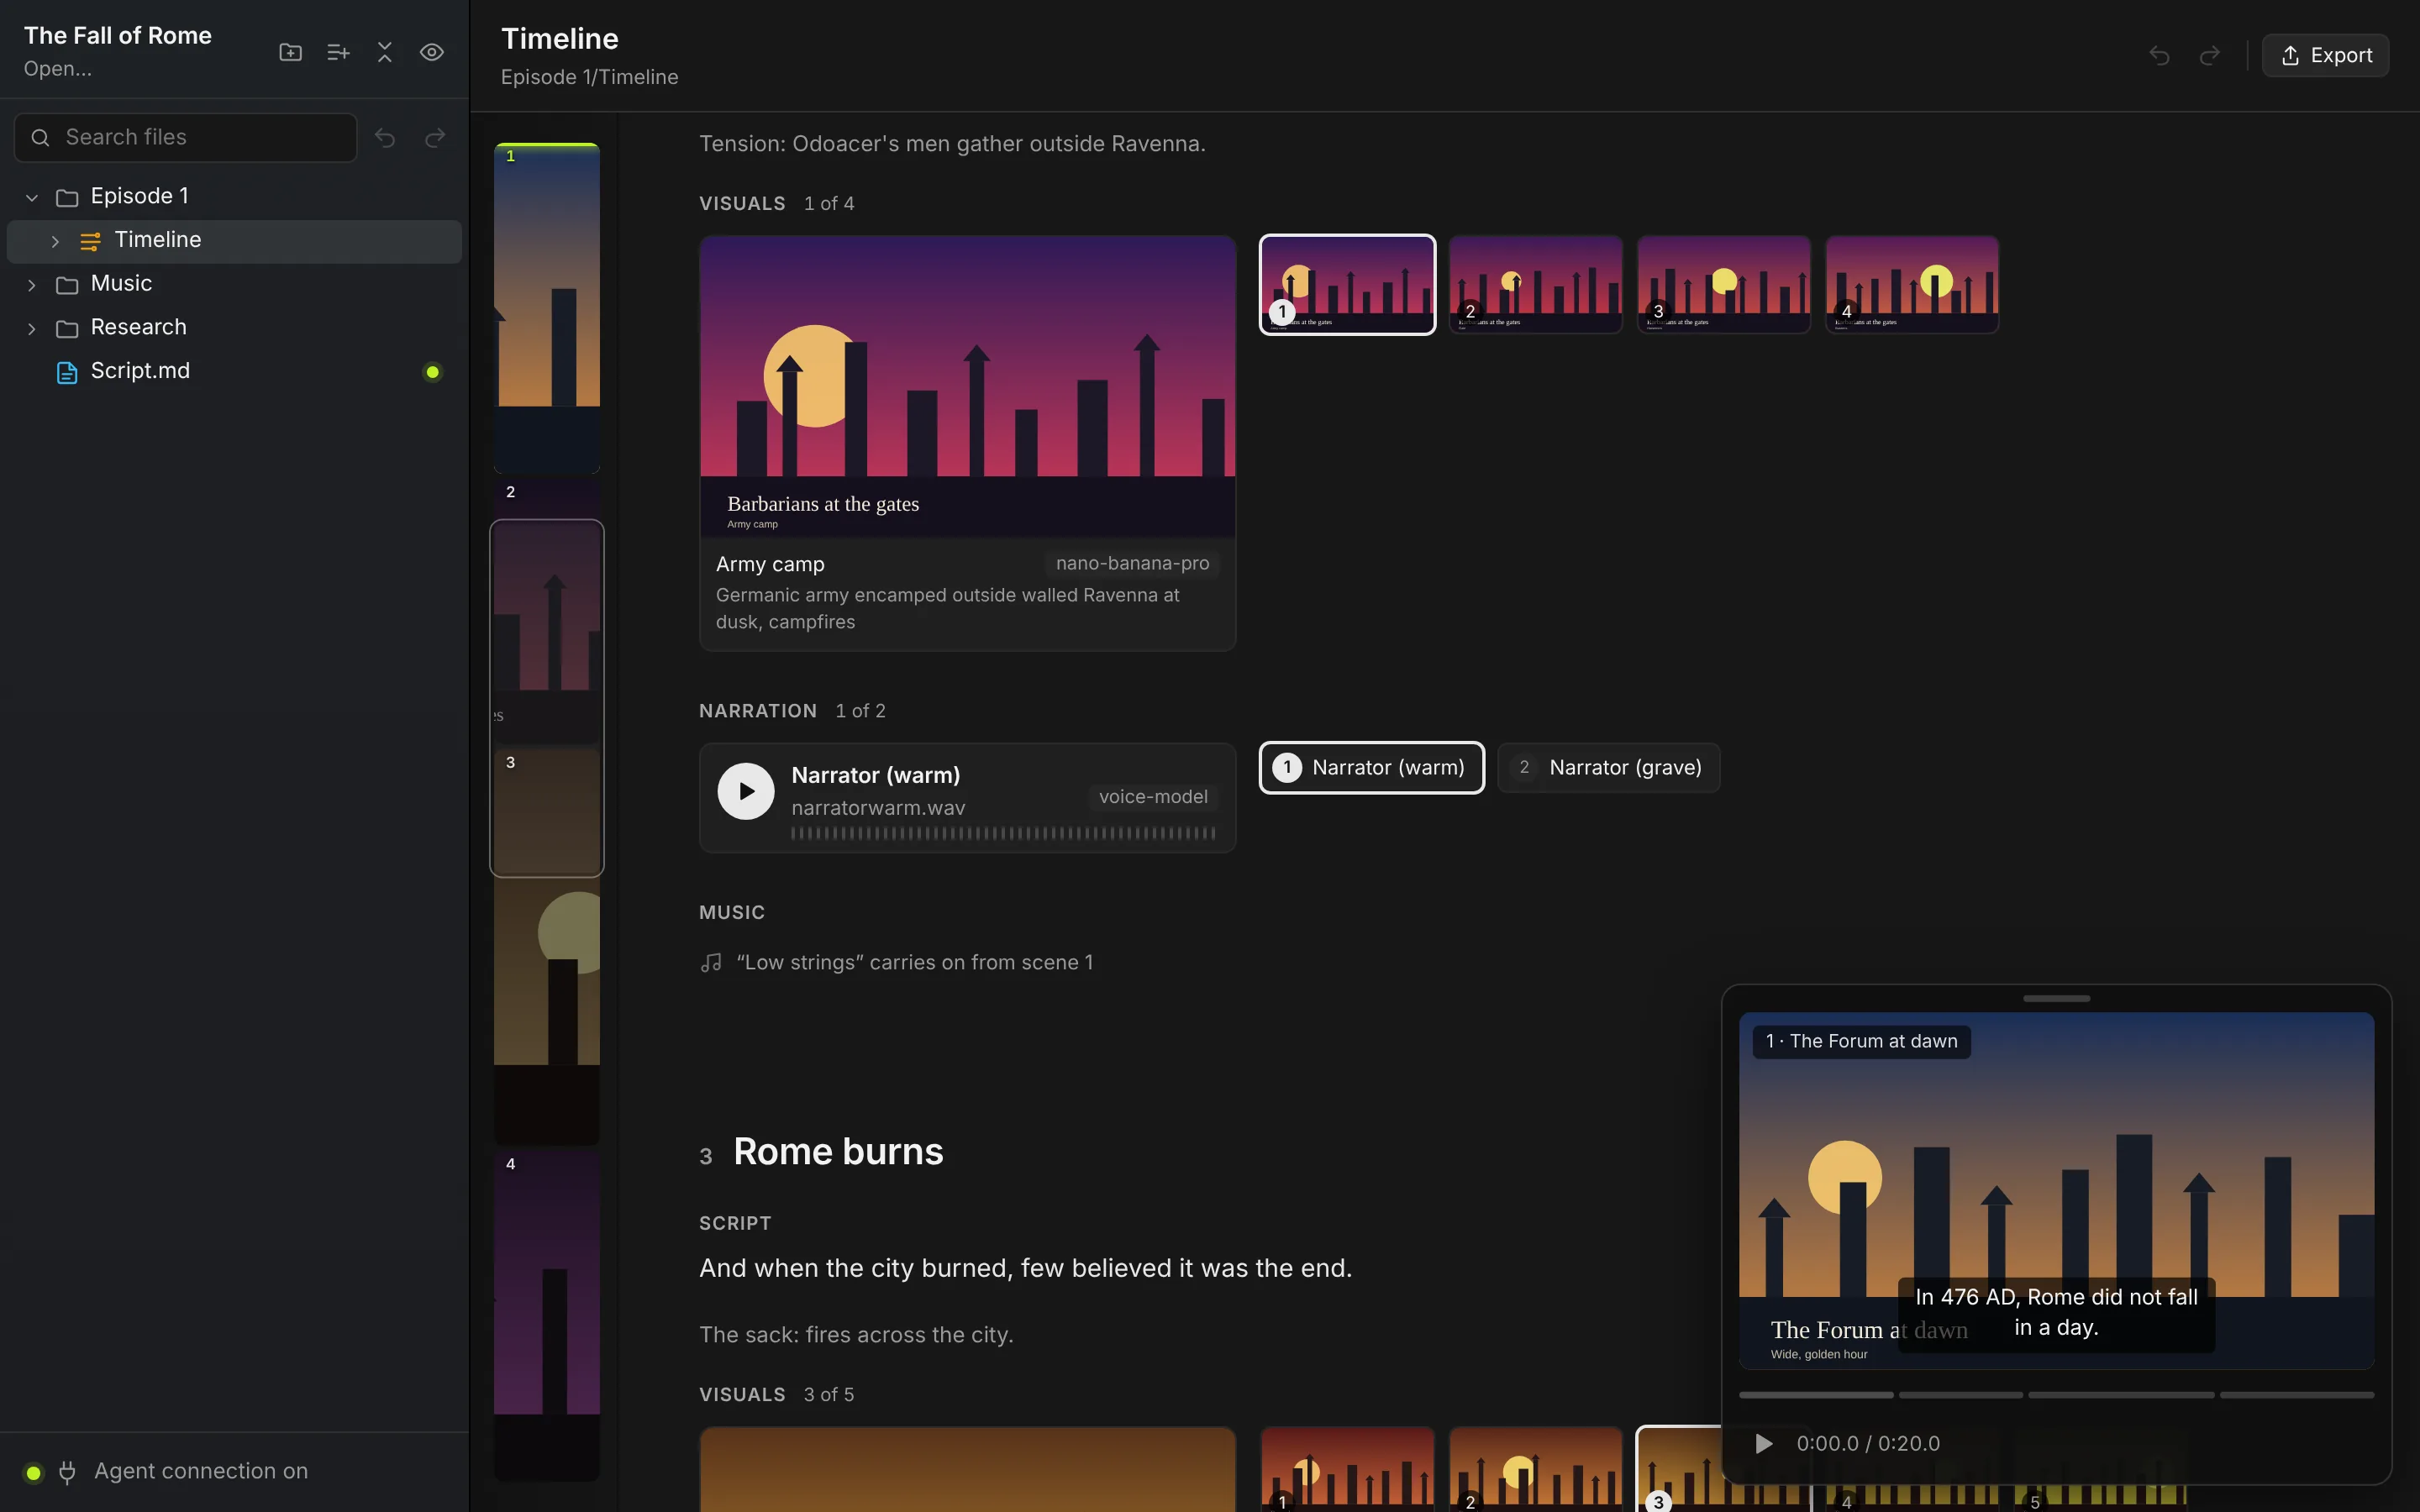Expand the Music folder
Screen dimensions: 2420x1512
(32, 285)
